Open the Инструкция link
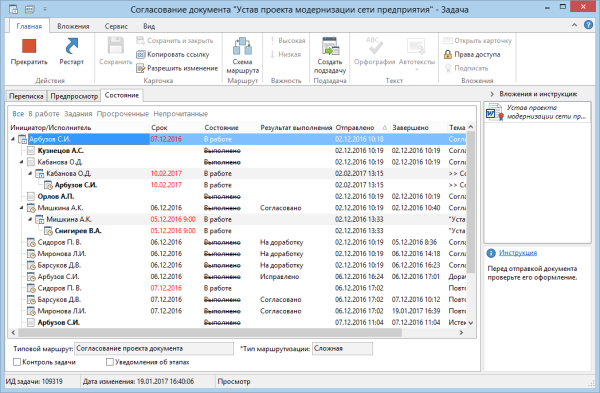This screenshot has width=600, height=393. click(518, 253)
